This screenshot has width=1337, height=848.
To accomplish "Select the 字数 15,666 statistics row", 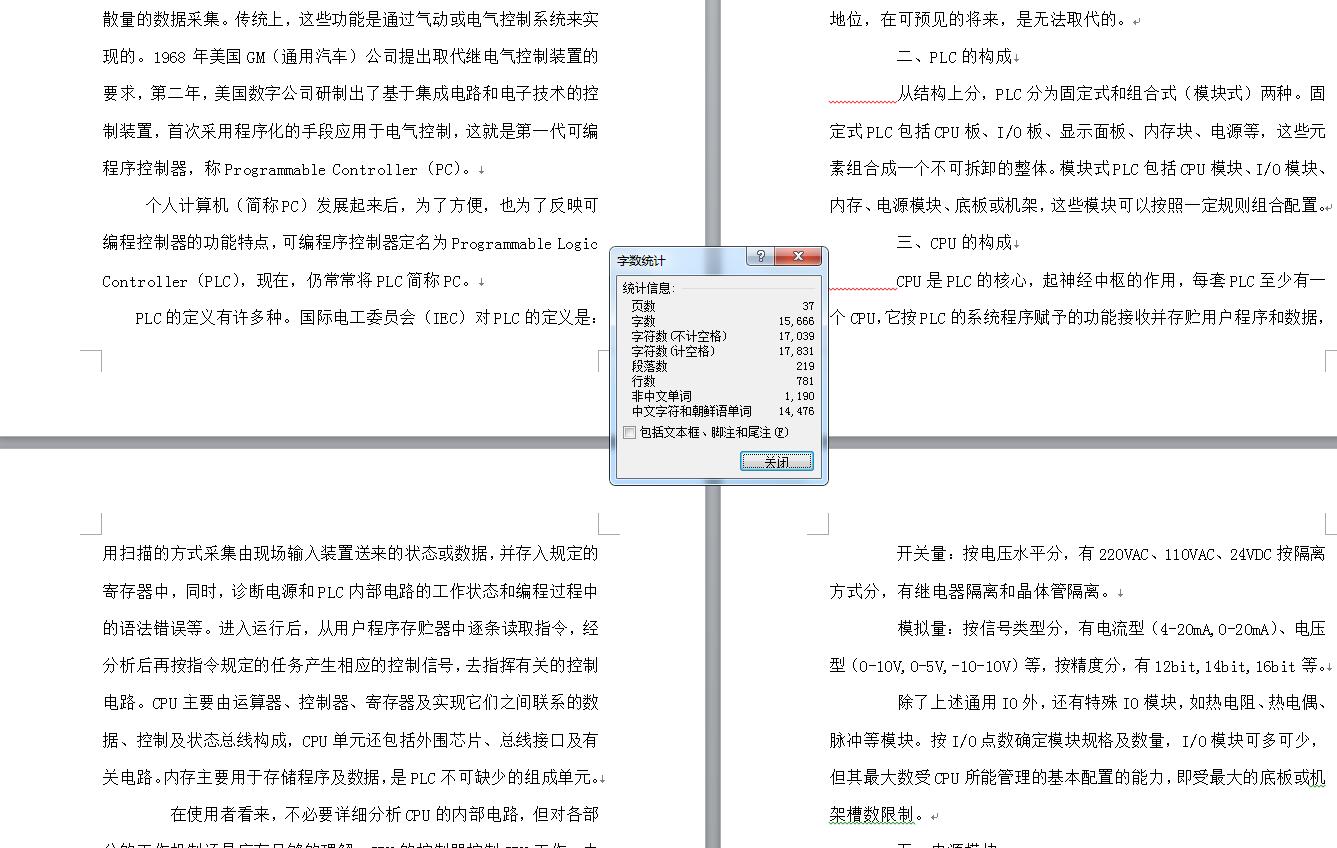I will click(722, 321).
